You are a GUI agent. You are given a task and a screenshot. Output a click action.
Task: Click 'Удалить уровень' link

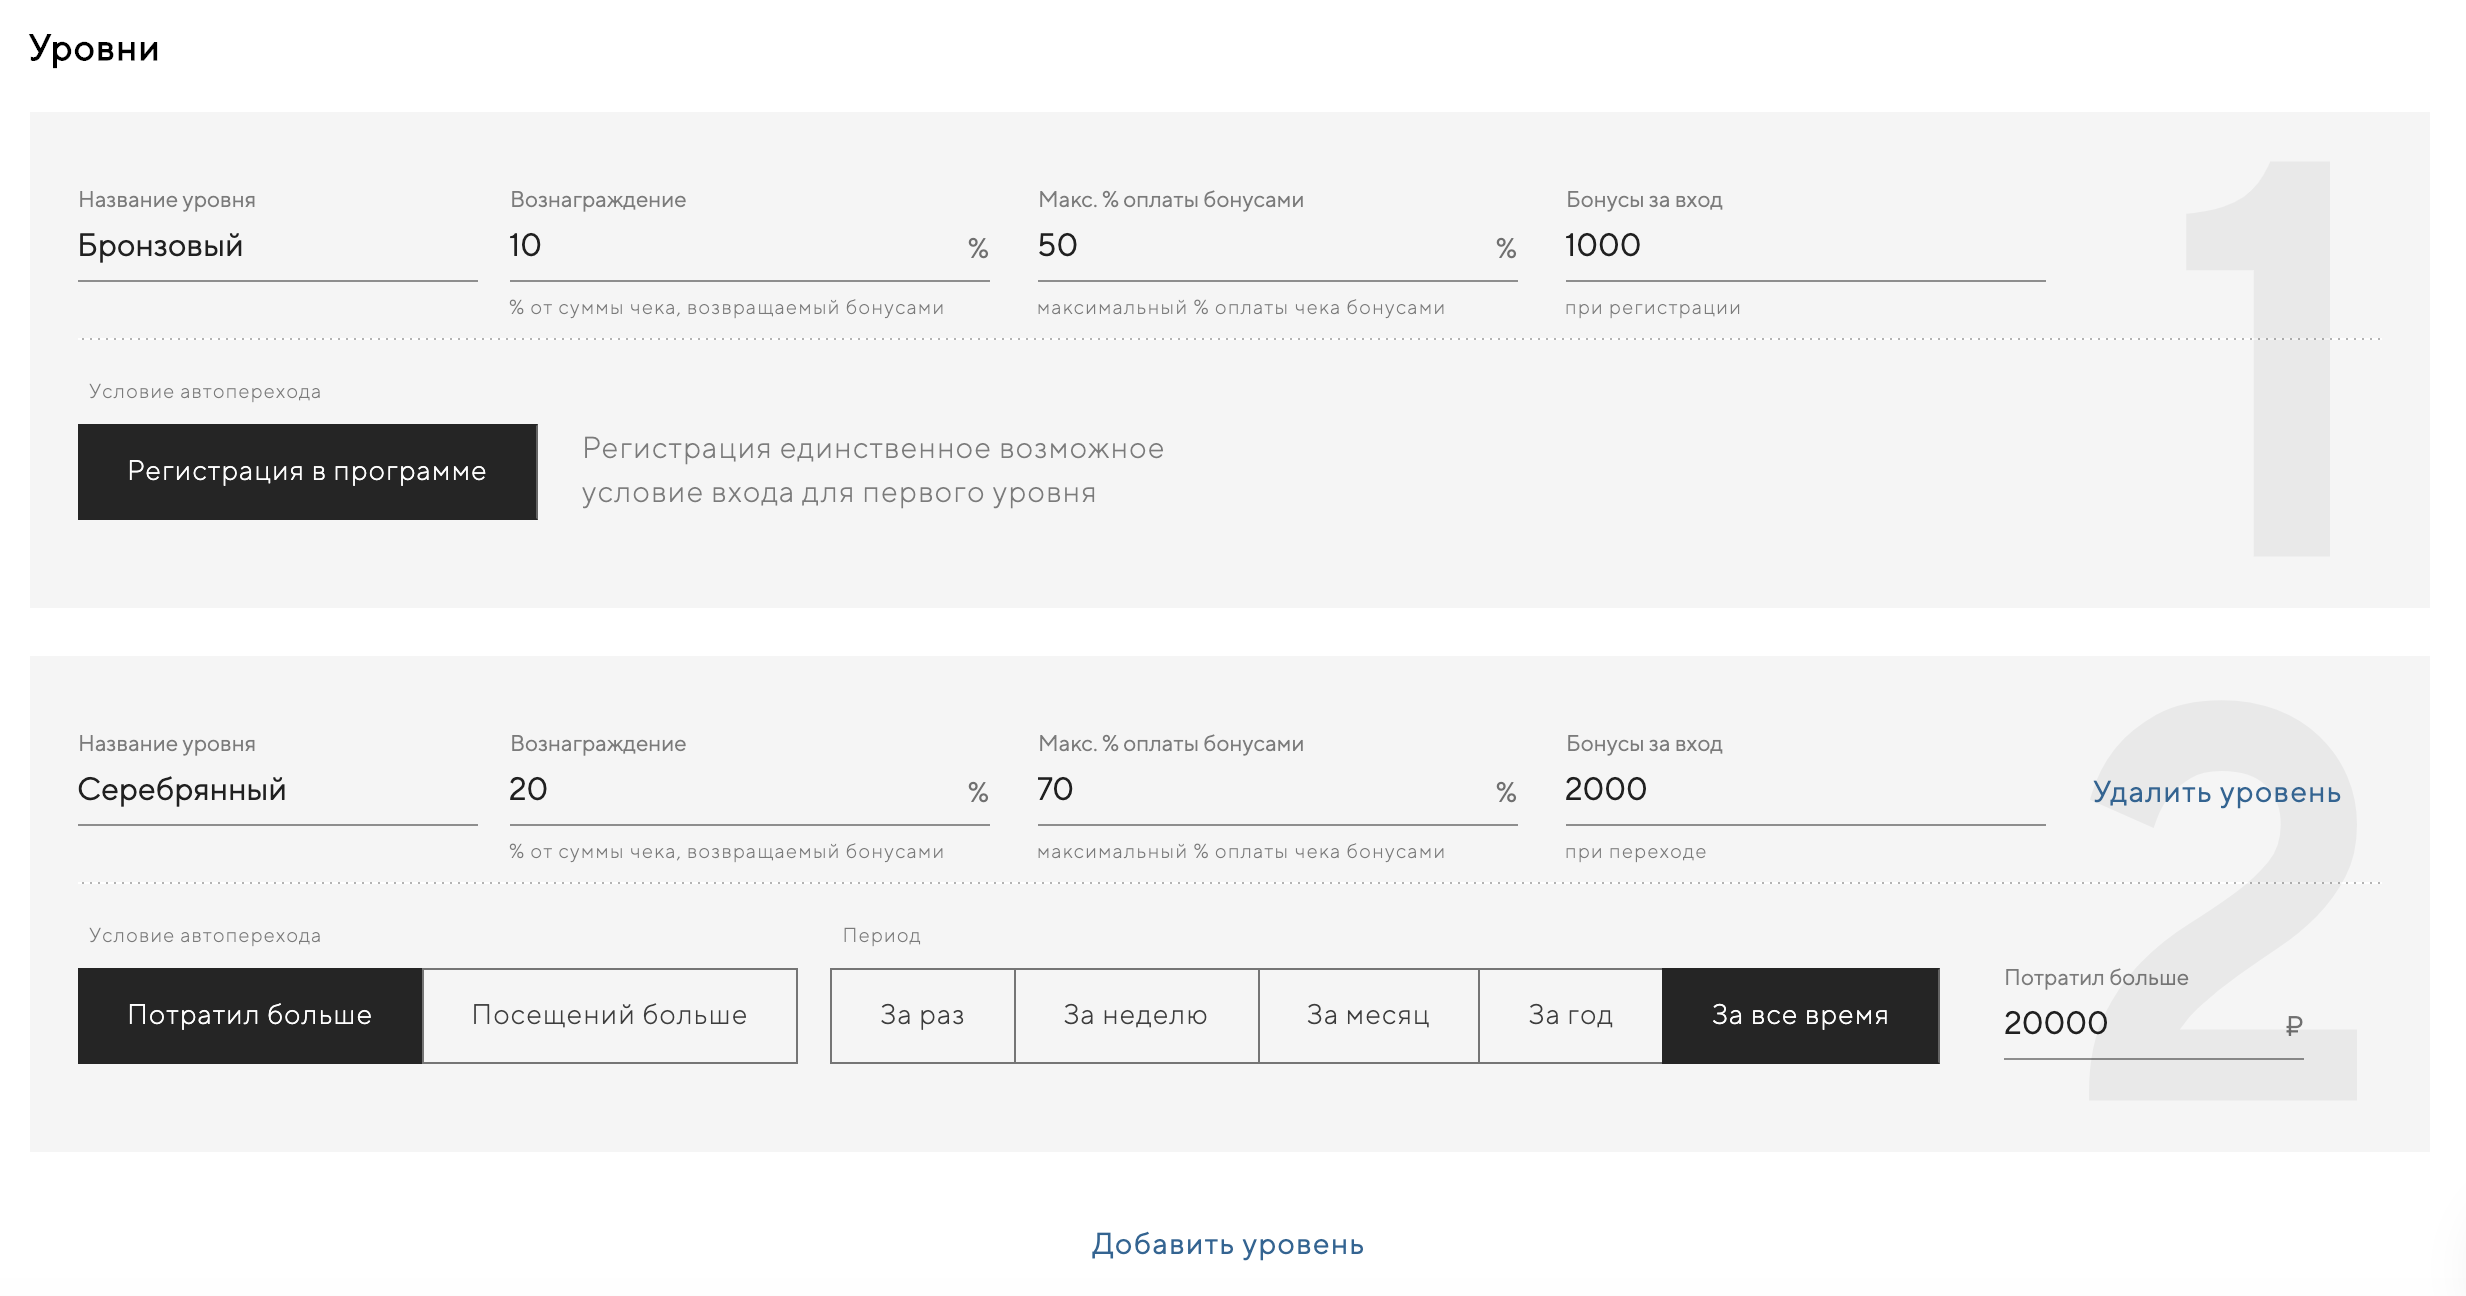pos(2216,792)
